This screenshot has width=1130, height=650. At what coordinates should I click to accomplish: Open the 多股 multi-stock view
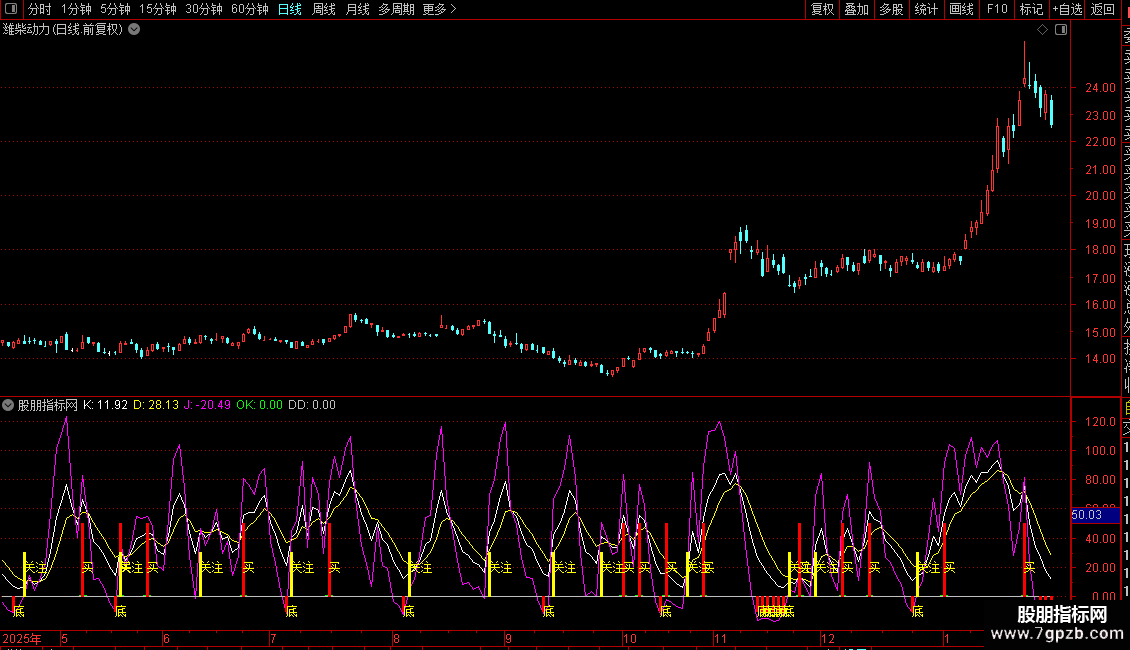pyautogui.click(x=891, y=9)
